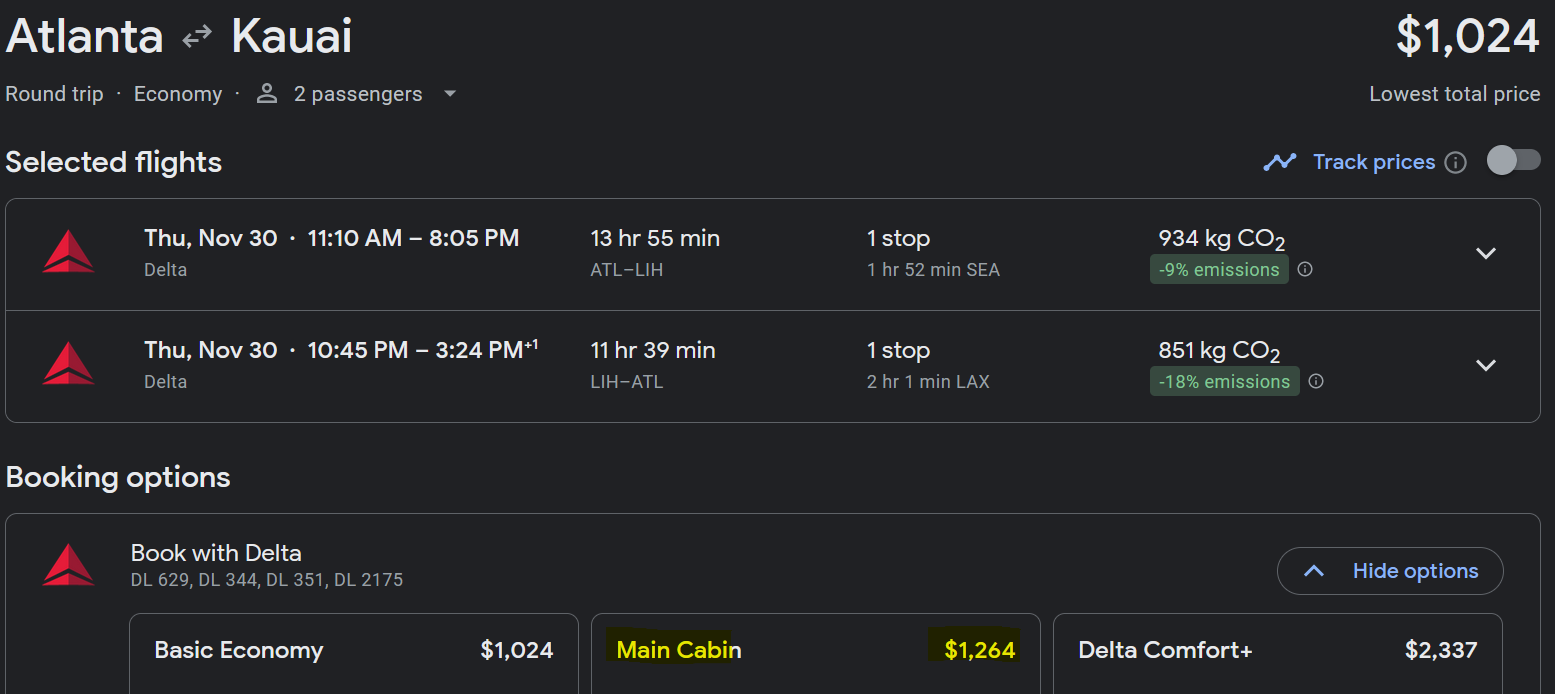Click the info icon beside -18% emissions
Viewport: 1555px width, 694px height.
1316,381
